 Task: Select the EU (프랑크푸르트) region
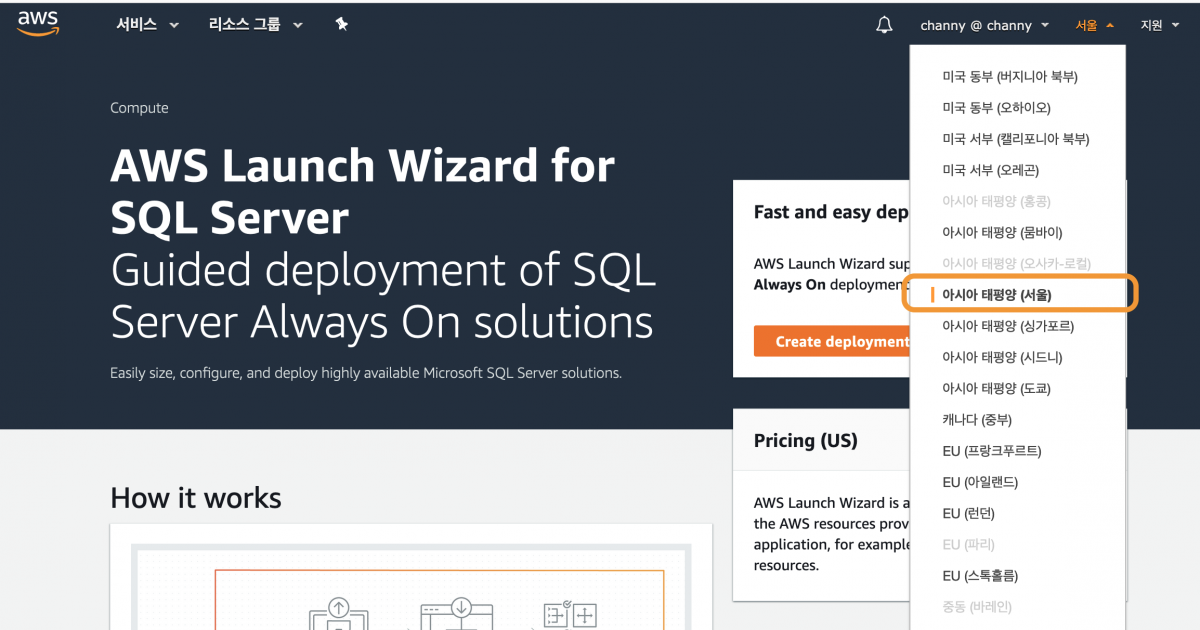[x=990, y=450]
